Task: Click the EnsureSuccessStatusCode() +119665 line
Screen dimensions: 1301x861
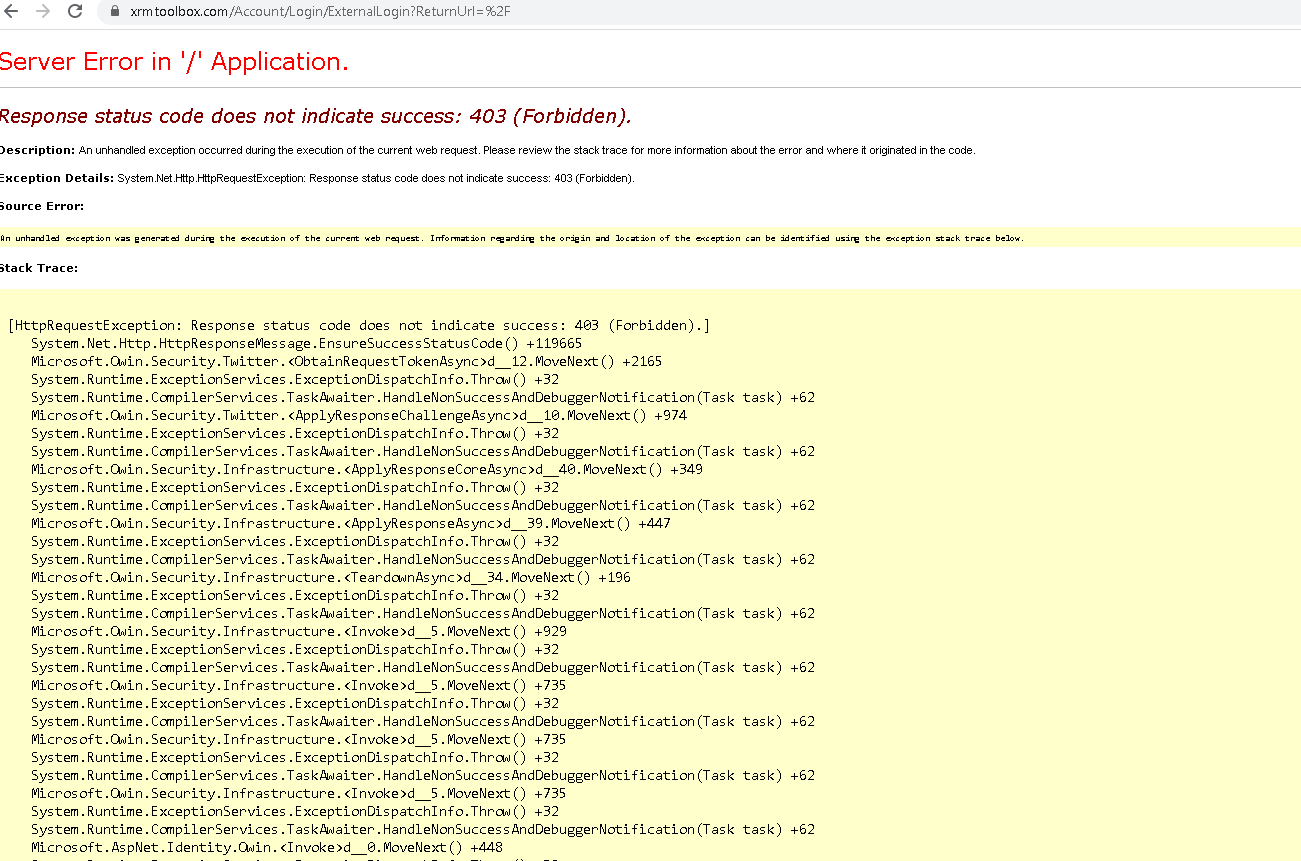Action: pyautogui.click(x=306, y=343)
